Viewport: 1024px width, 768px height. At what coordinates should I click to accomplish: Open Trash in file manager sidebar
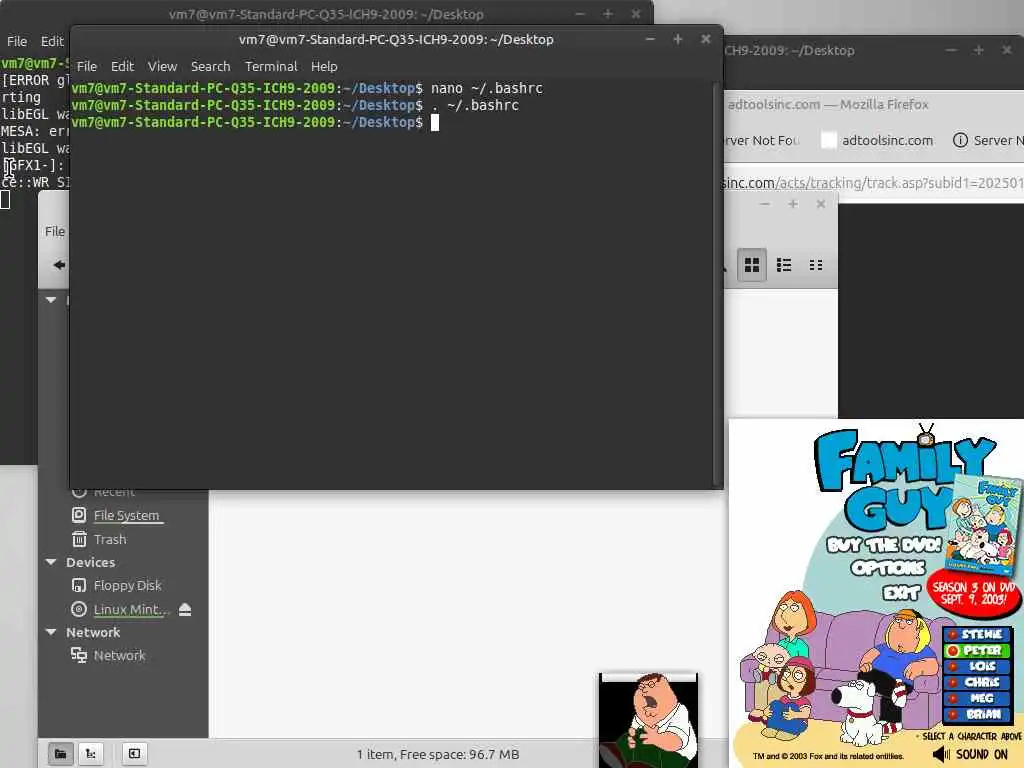[x=110, y=539]
